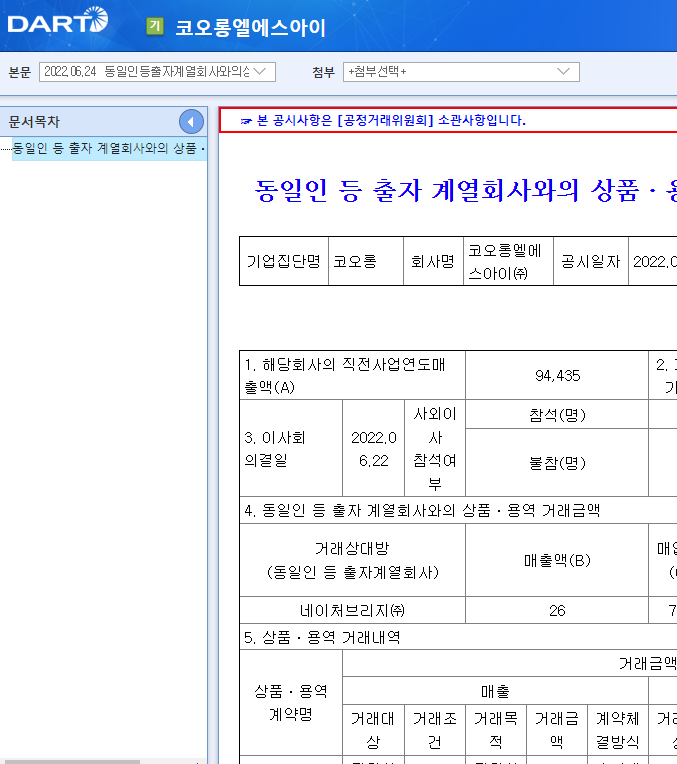The width and height of the screenshot is (677, 764).
Task: Click the 2022.06.22 date cell
Action: [373, 448]
